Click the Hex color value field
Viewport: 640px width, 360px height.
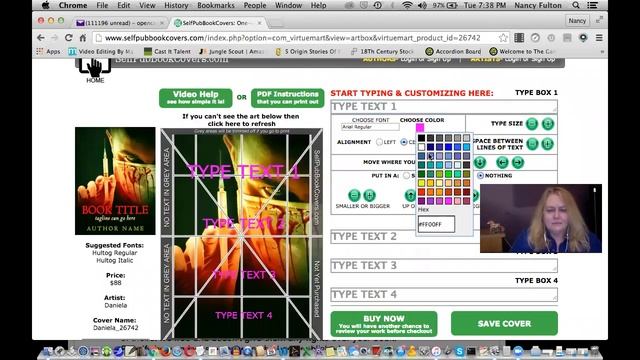tap(436, 224)
